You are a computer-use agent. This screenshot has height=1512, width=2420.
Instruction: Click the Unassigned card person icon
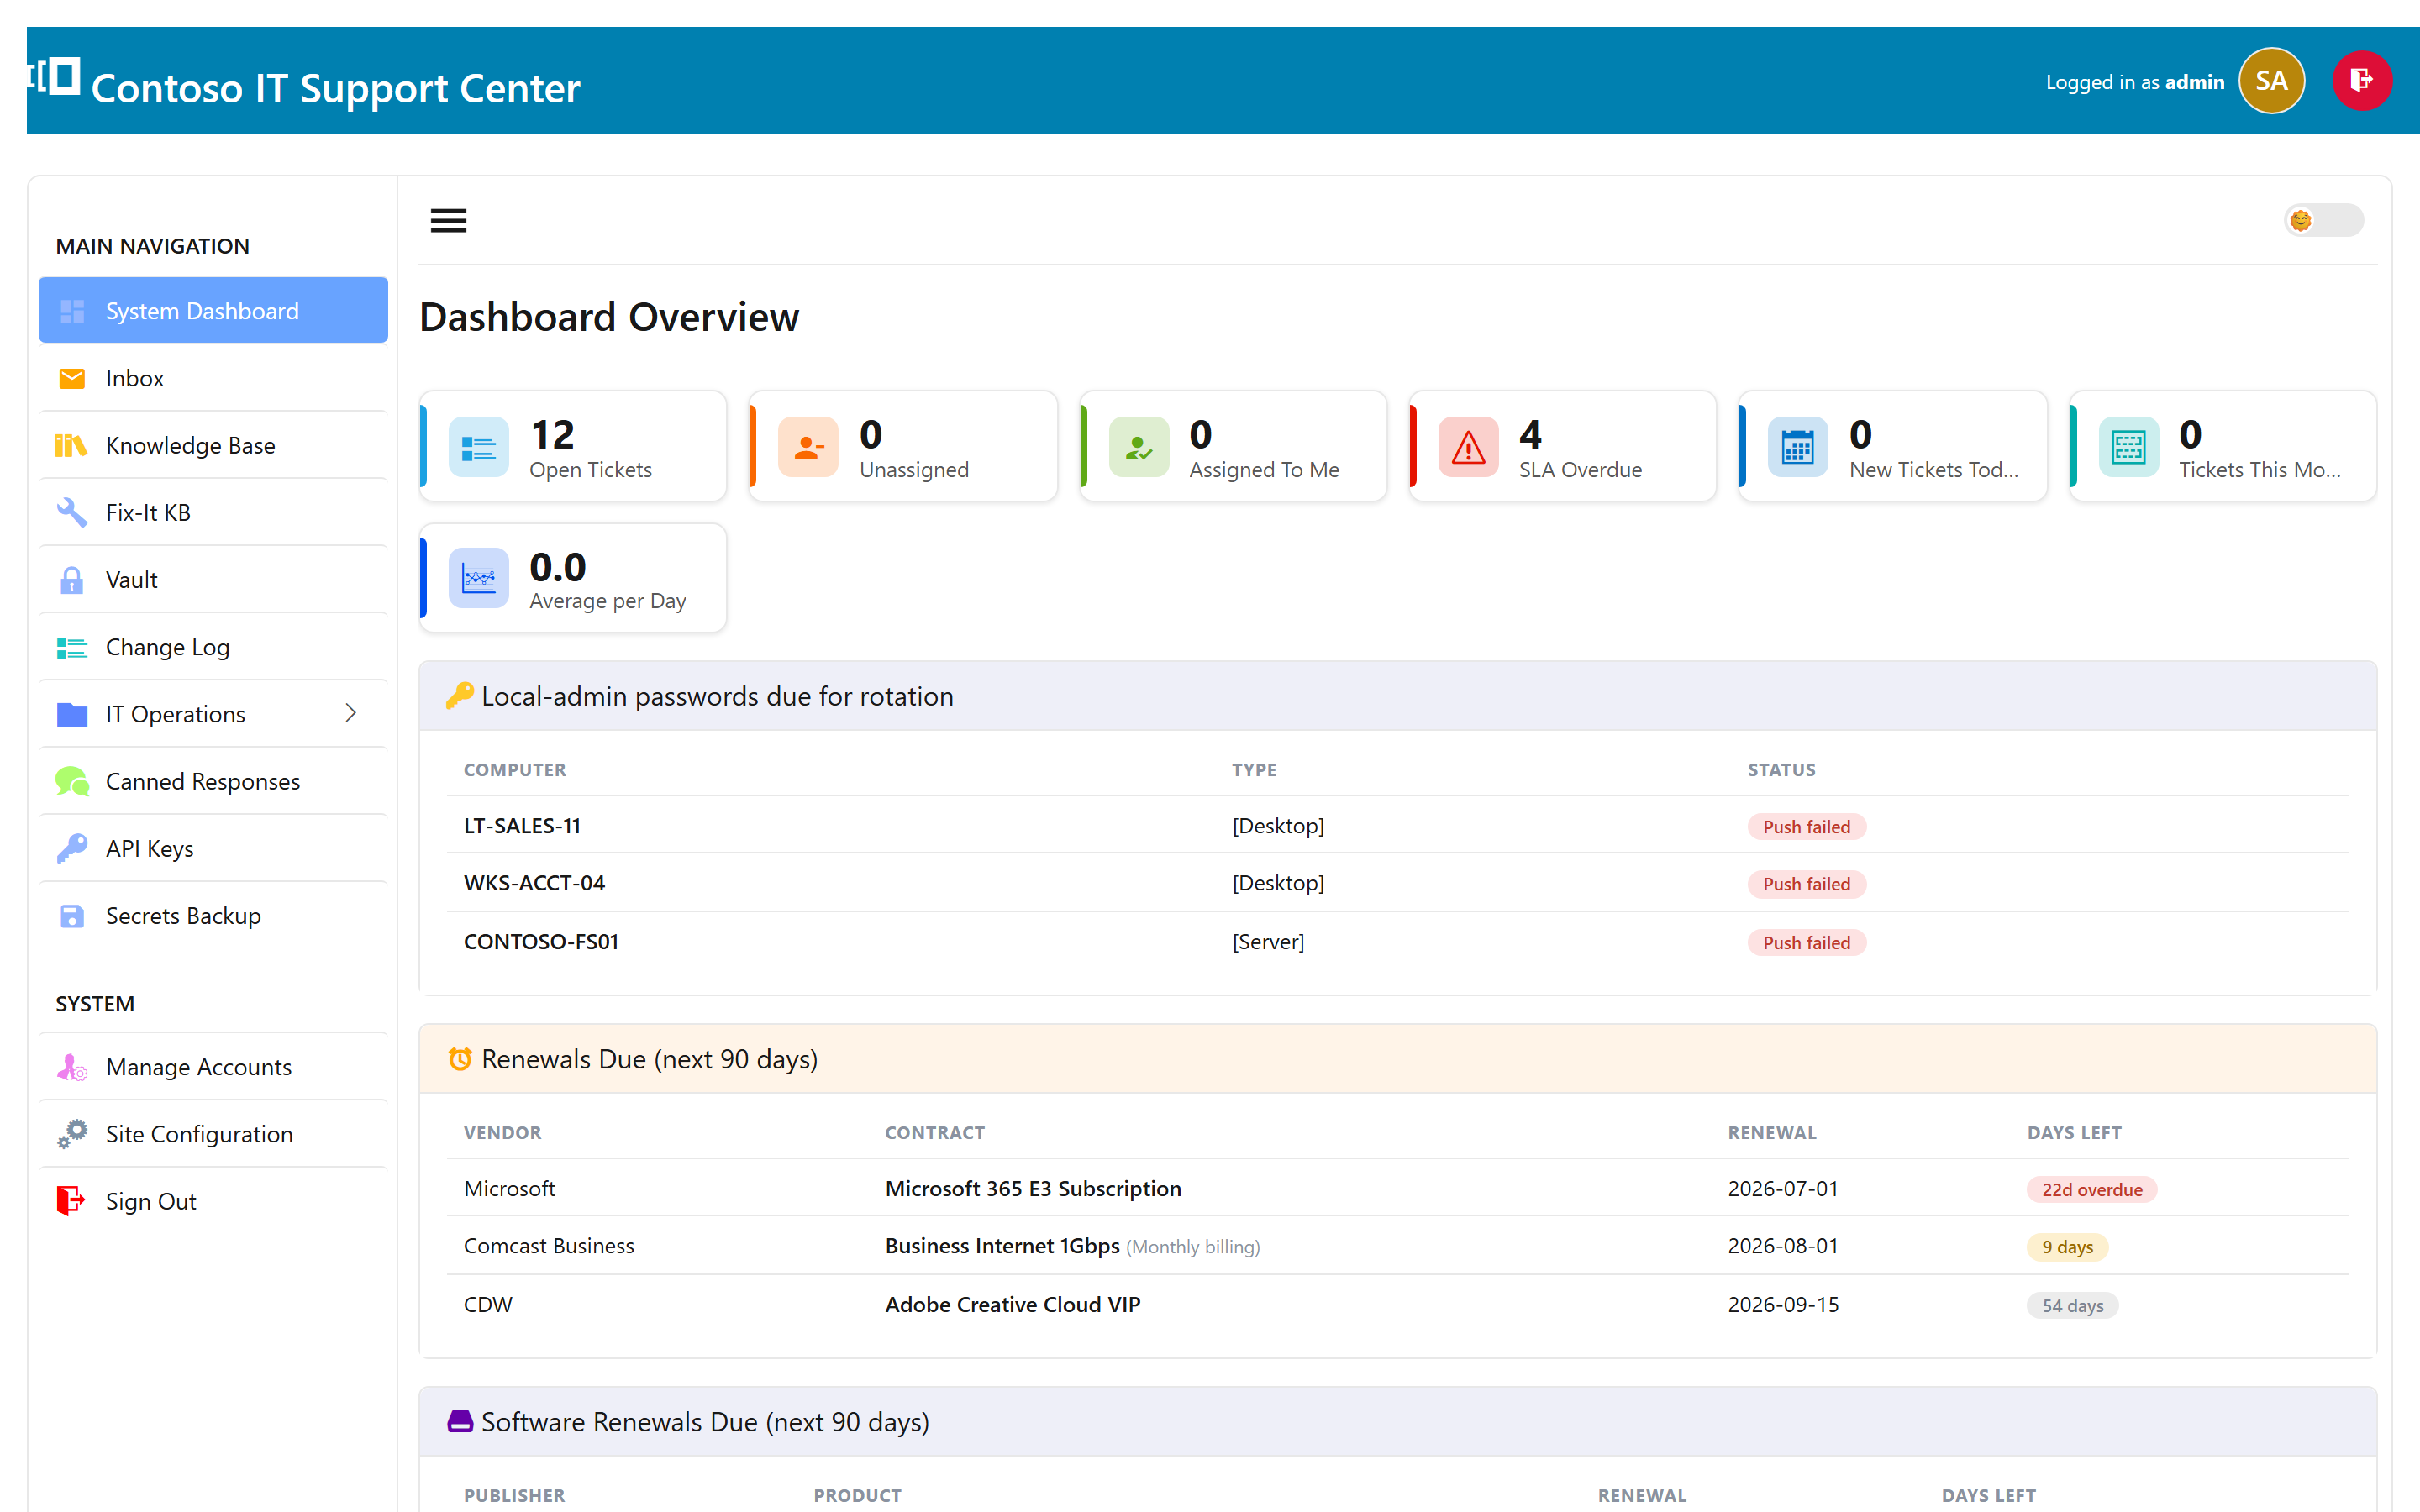tap(808, 447)
